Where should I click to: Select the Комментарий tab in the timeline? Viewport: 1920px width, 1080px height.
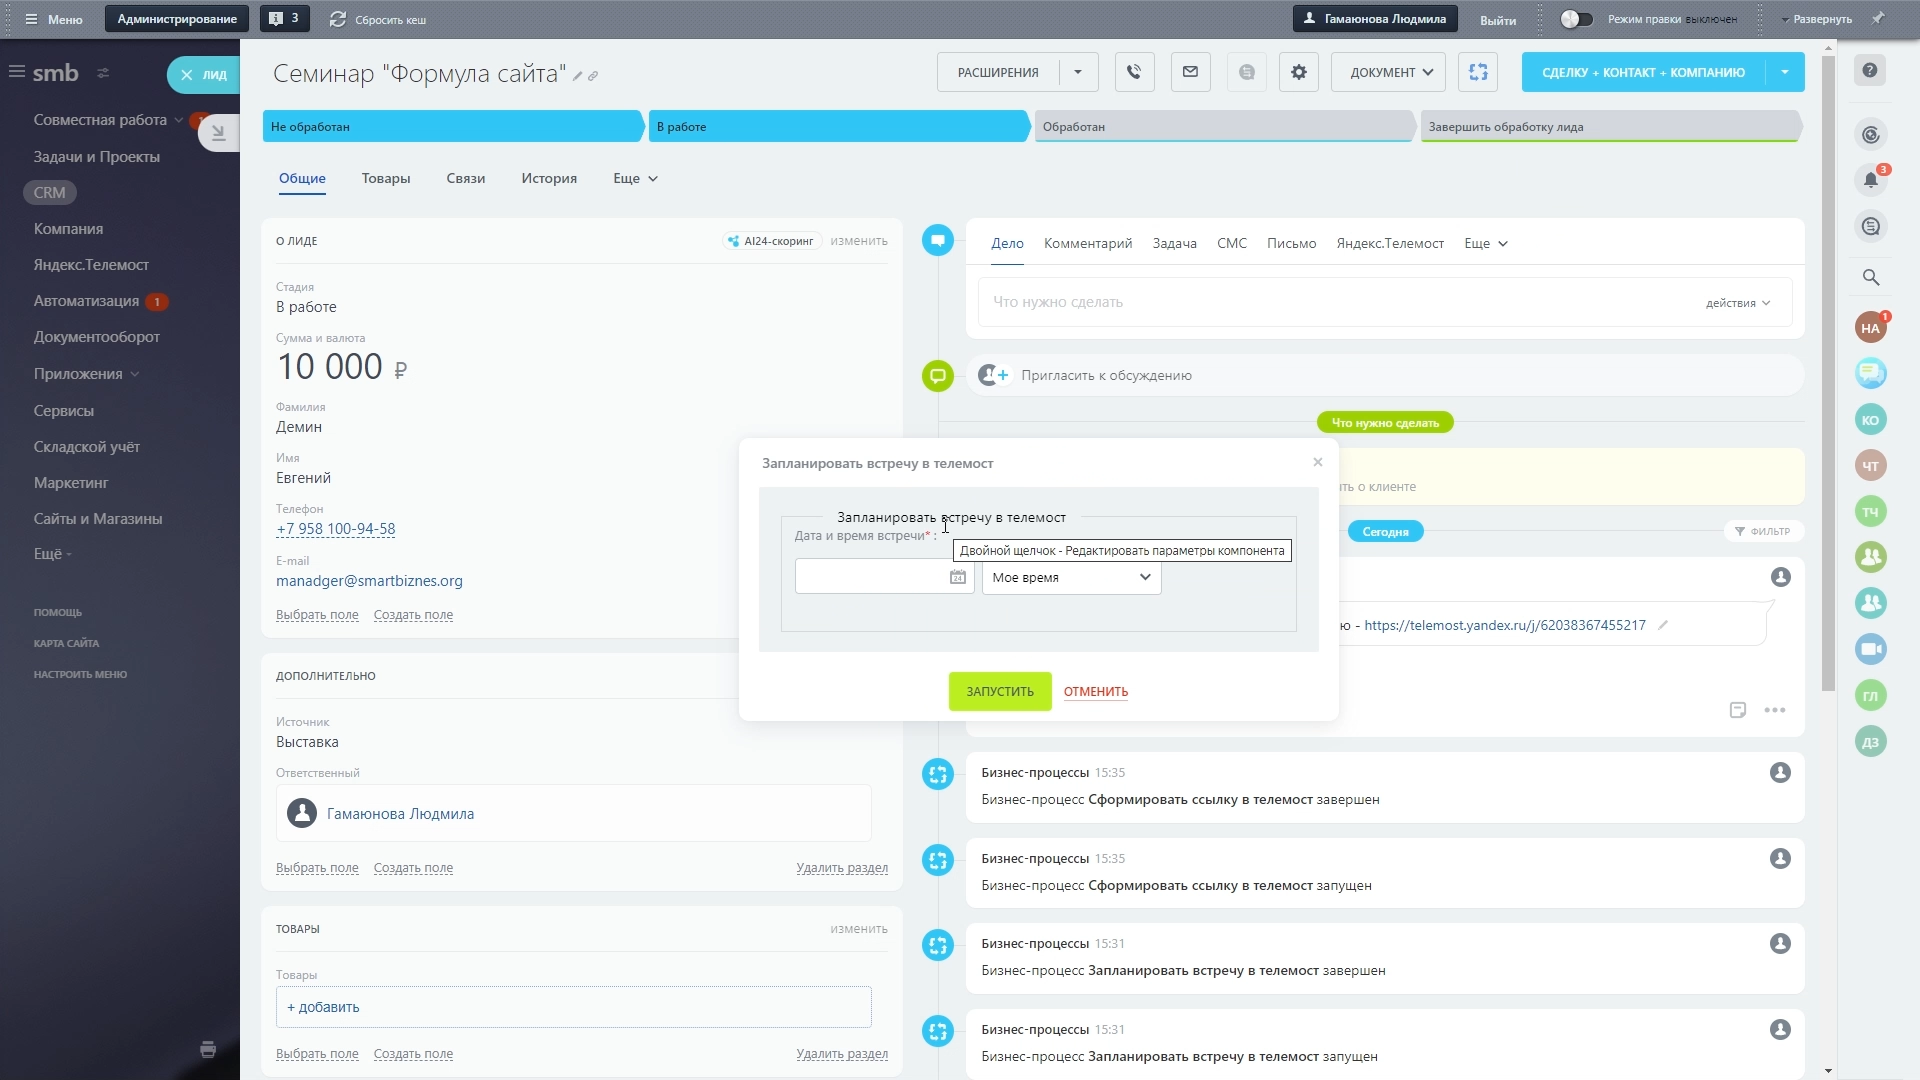1087,243
